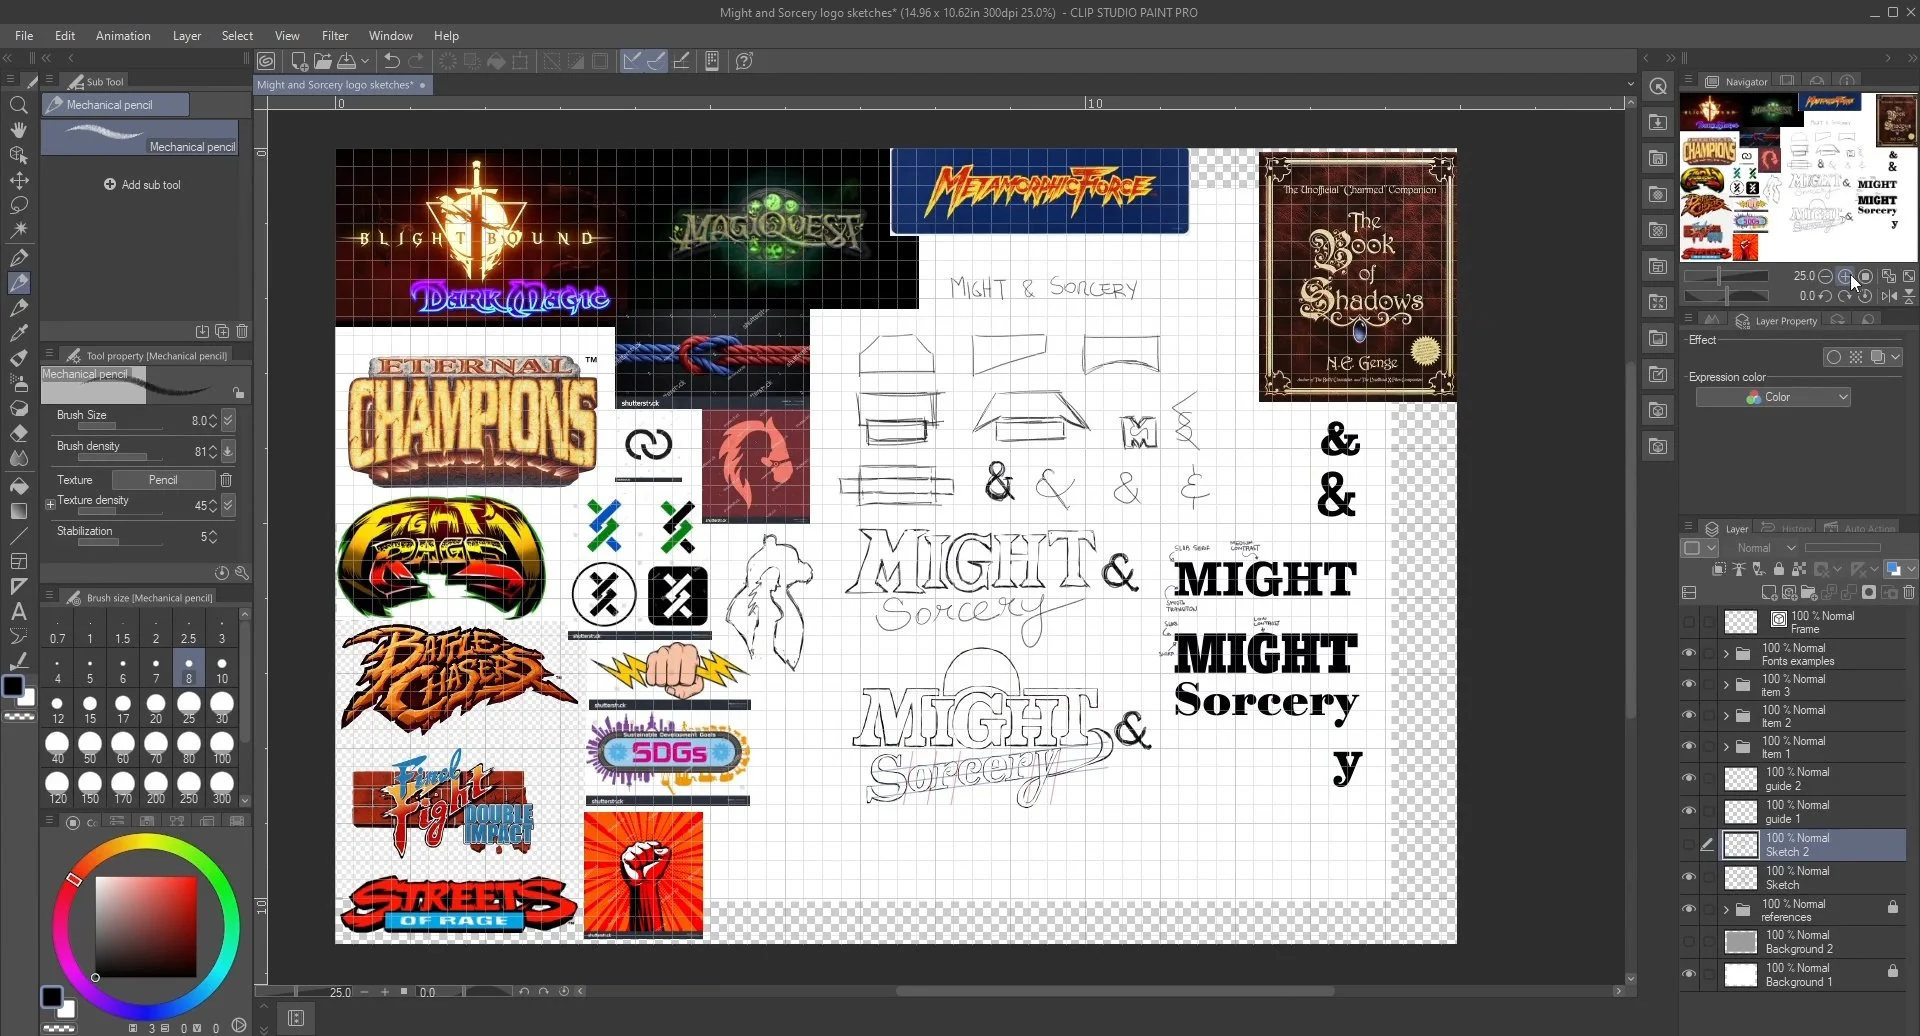Switch to the History tab

point(1790,527)
